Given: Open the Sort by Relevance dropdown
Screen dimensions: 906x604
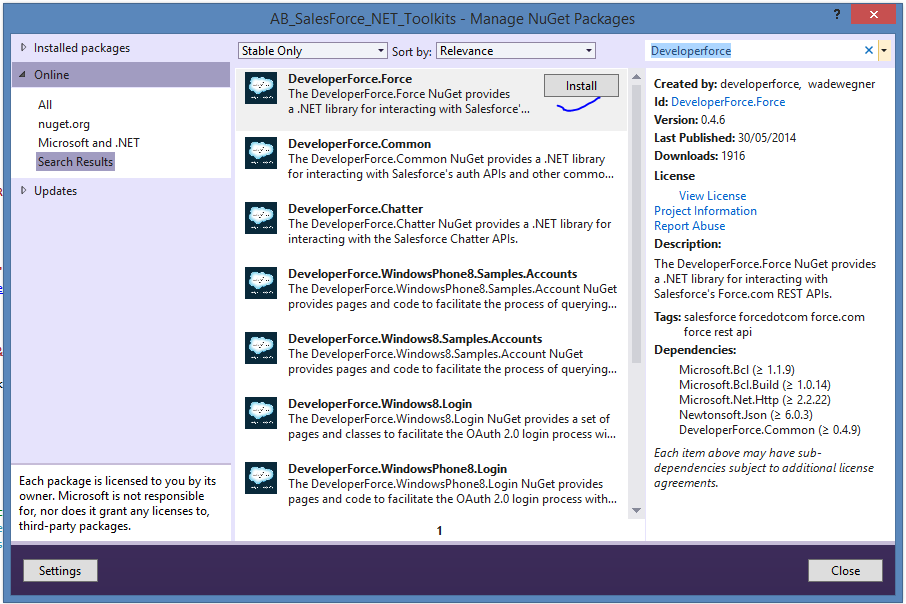Looking at the screenshot, I should click(x=515, y=51).
